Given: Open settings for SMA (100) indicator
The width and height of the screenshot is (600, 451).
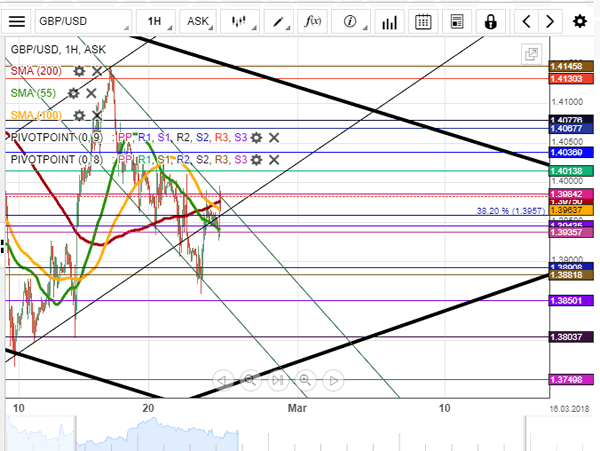Looking at the screenshot, I should [x=79, y=115].
